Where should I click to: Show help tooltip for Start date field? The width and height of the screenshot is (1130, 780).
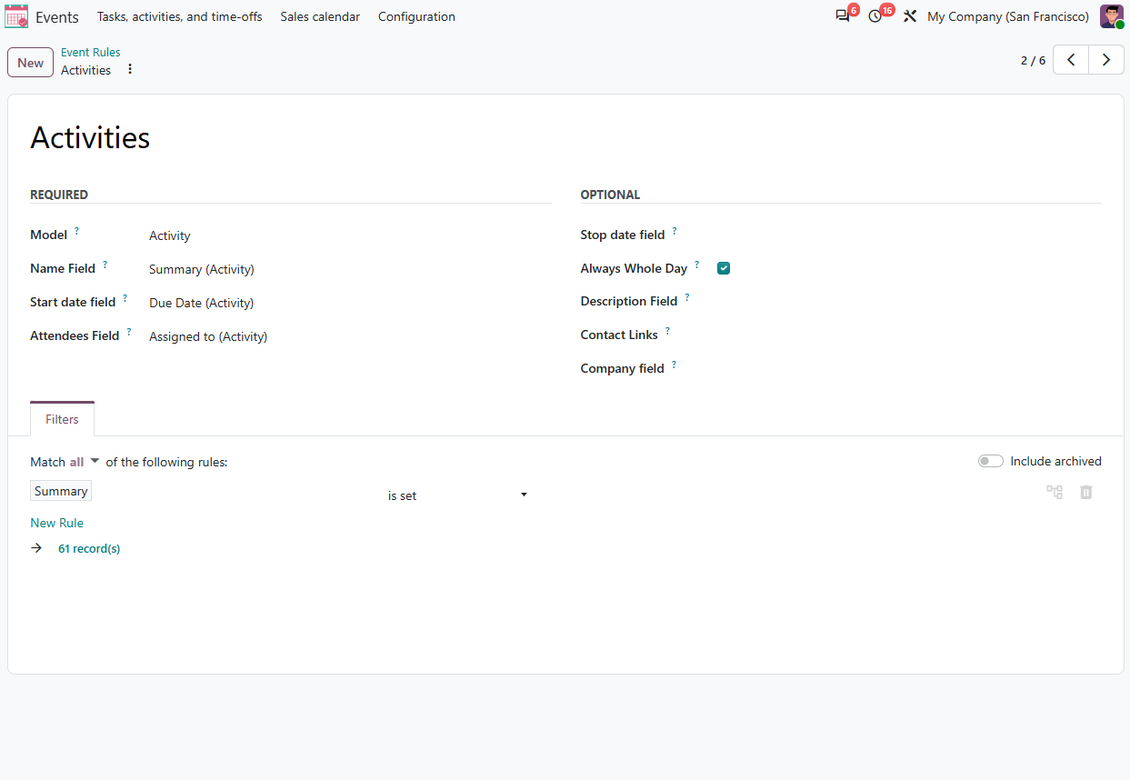pyautogui.click(x=125, y=298)
